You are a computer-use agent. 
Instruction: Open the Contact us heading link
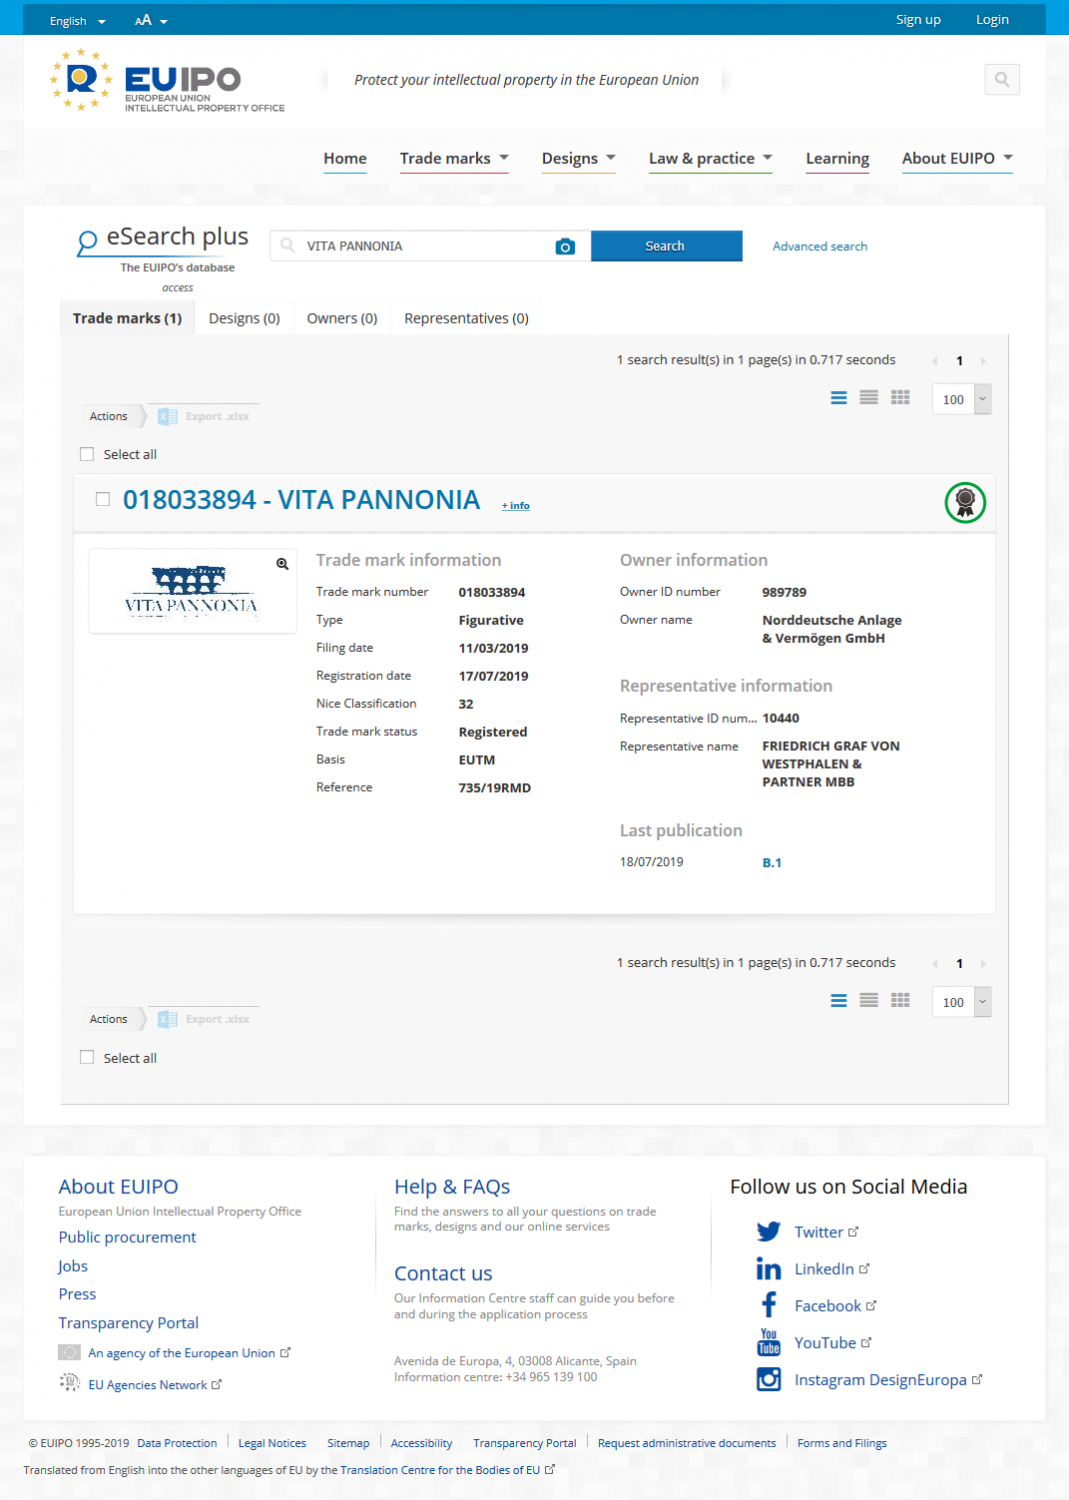(443, 1274)
